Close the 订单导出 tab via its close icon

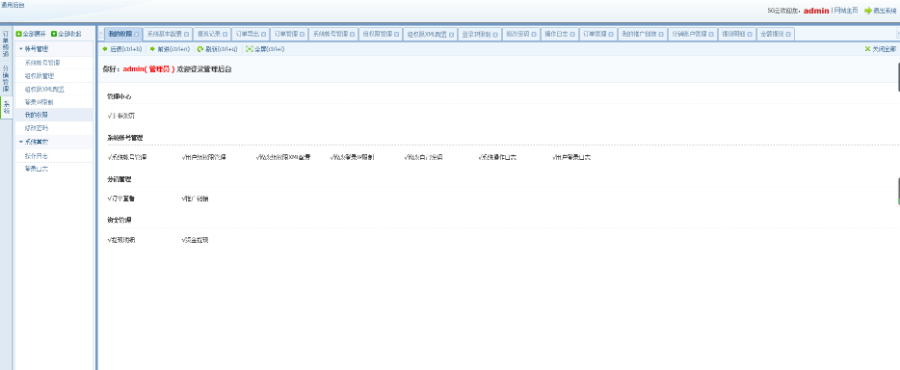coord(263,34)
